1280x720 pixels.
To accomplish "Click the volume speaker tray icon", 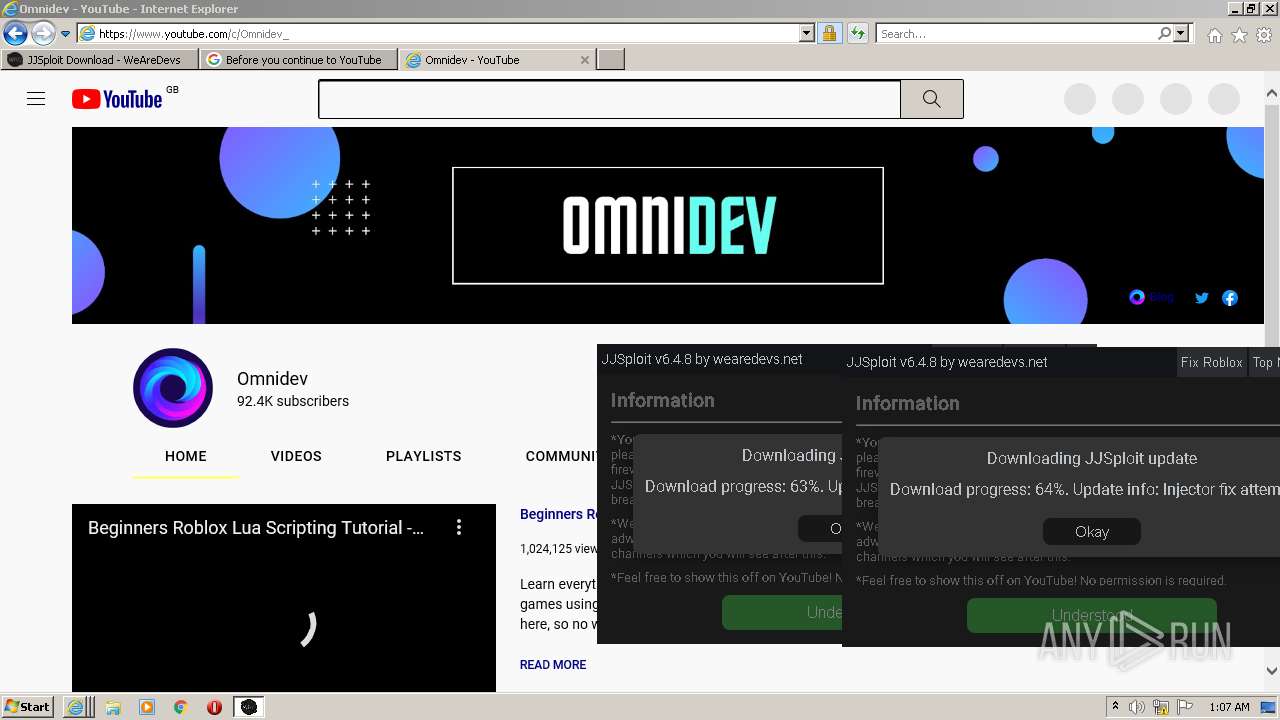I will [x=1138, y=707].
